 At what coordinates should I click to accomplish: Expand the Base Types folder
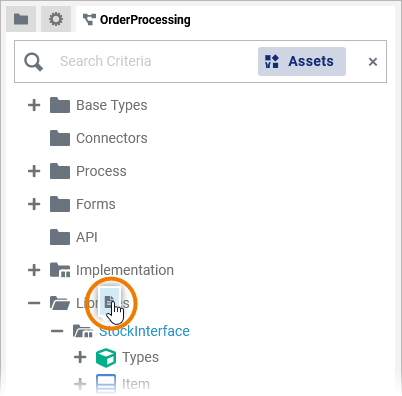[x=34, y=105]
